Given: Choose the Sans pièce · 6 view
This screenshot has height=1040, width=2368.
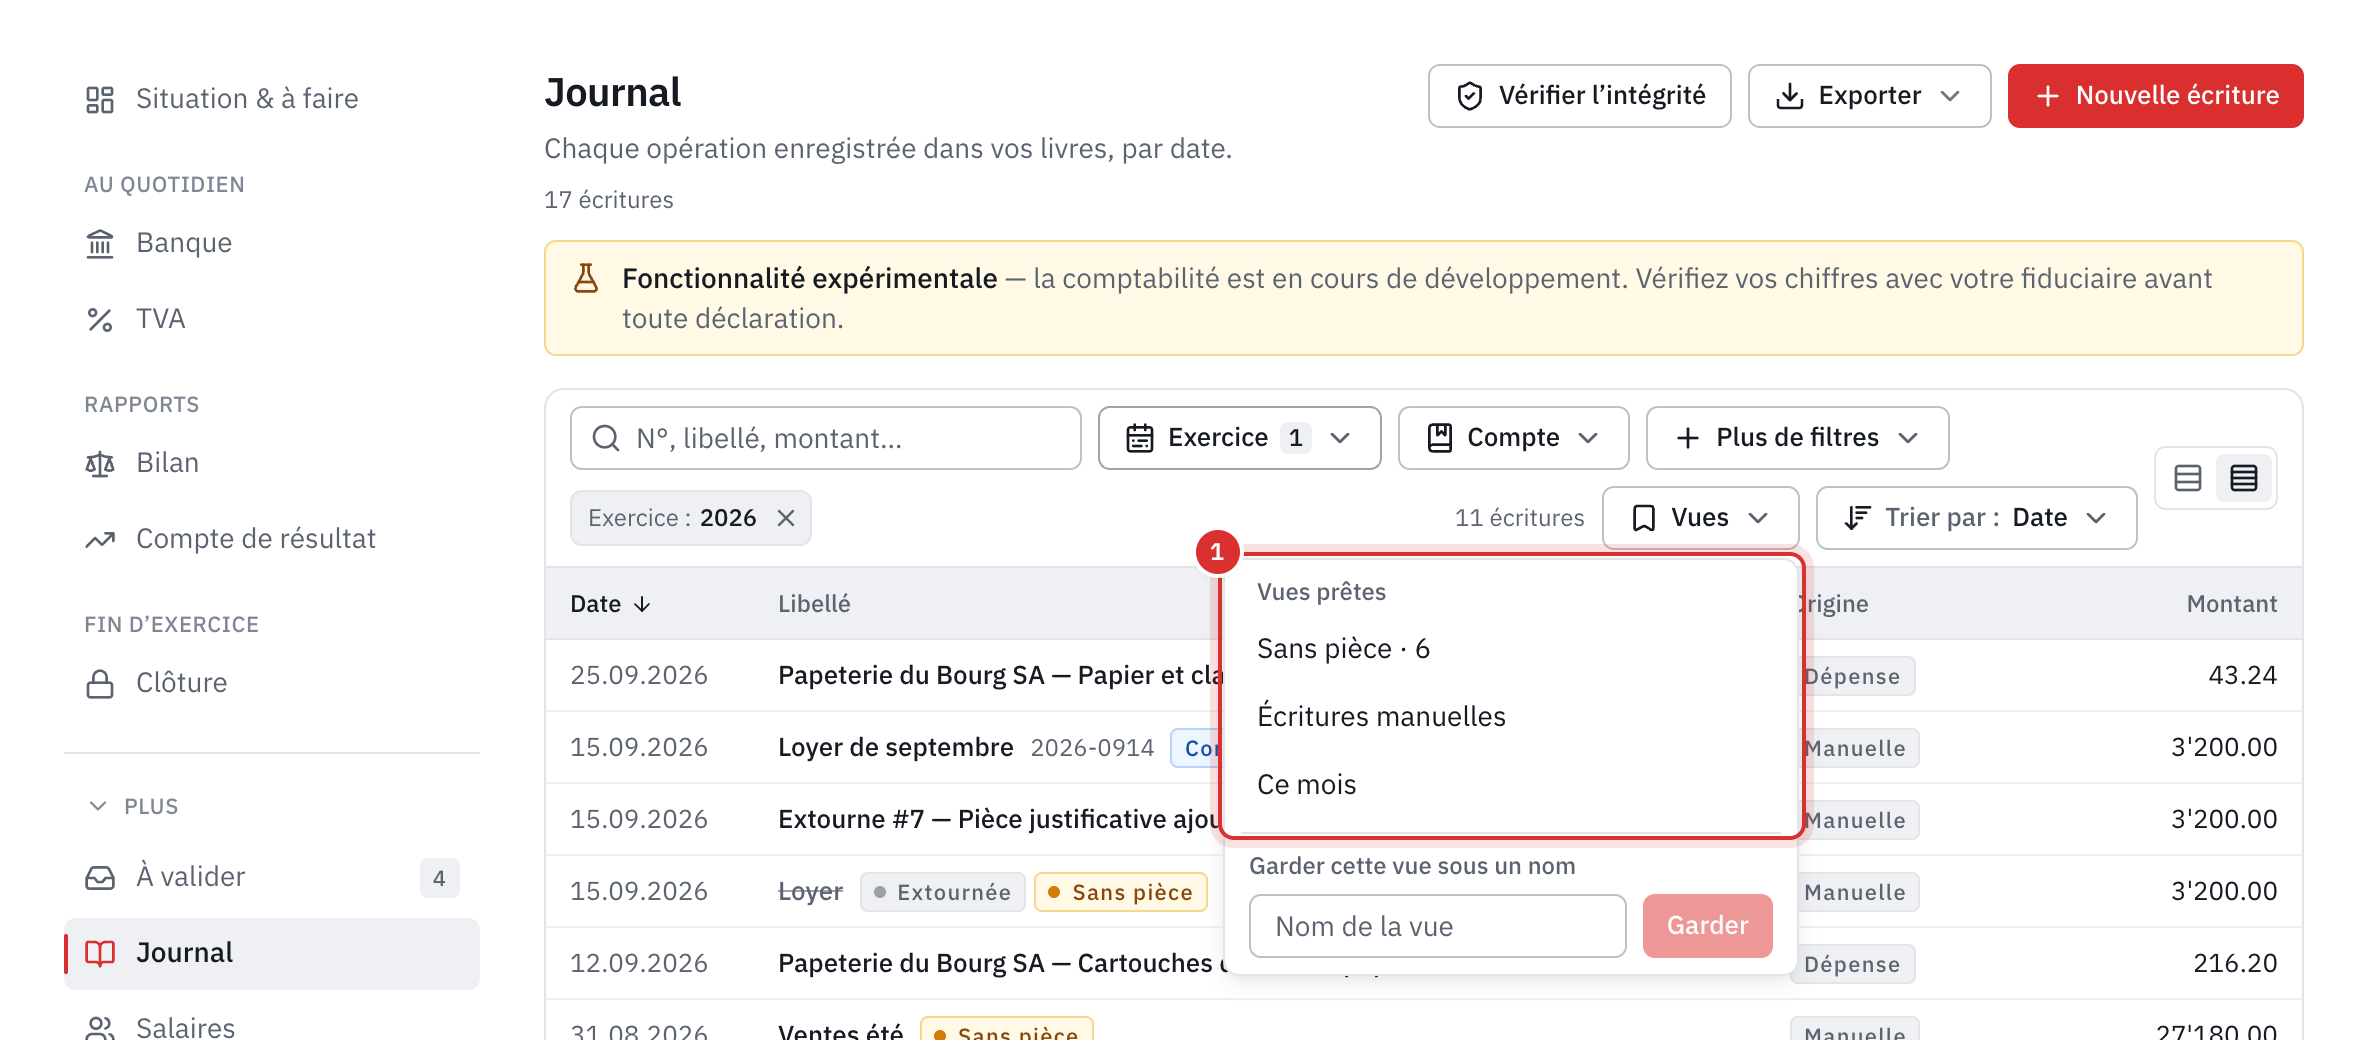Looking at the screenshot, I should click(1510, 649).
